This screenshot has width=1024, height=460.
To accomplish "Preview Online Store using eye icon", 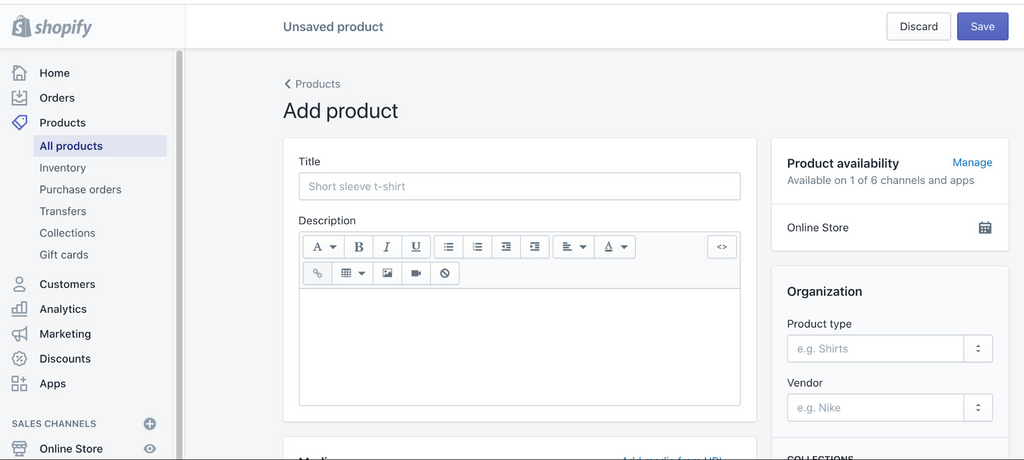I will [x=150, y=449].
